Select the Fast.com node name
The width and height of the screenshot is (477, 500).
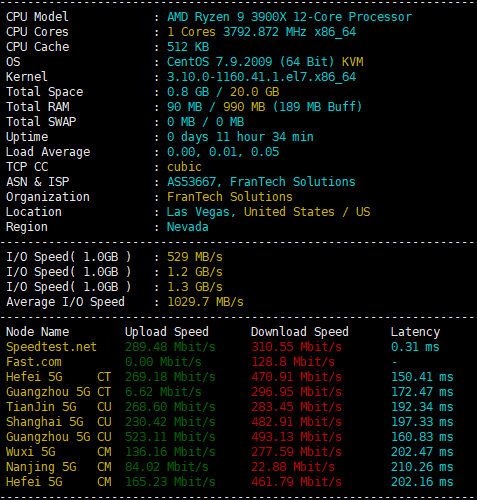[x=34, y=362]
